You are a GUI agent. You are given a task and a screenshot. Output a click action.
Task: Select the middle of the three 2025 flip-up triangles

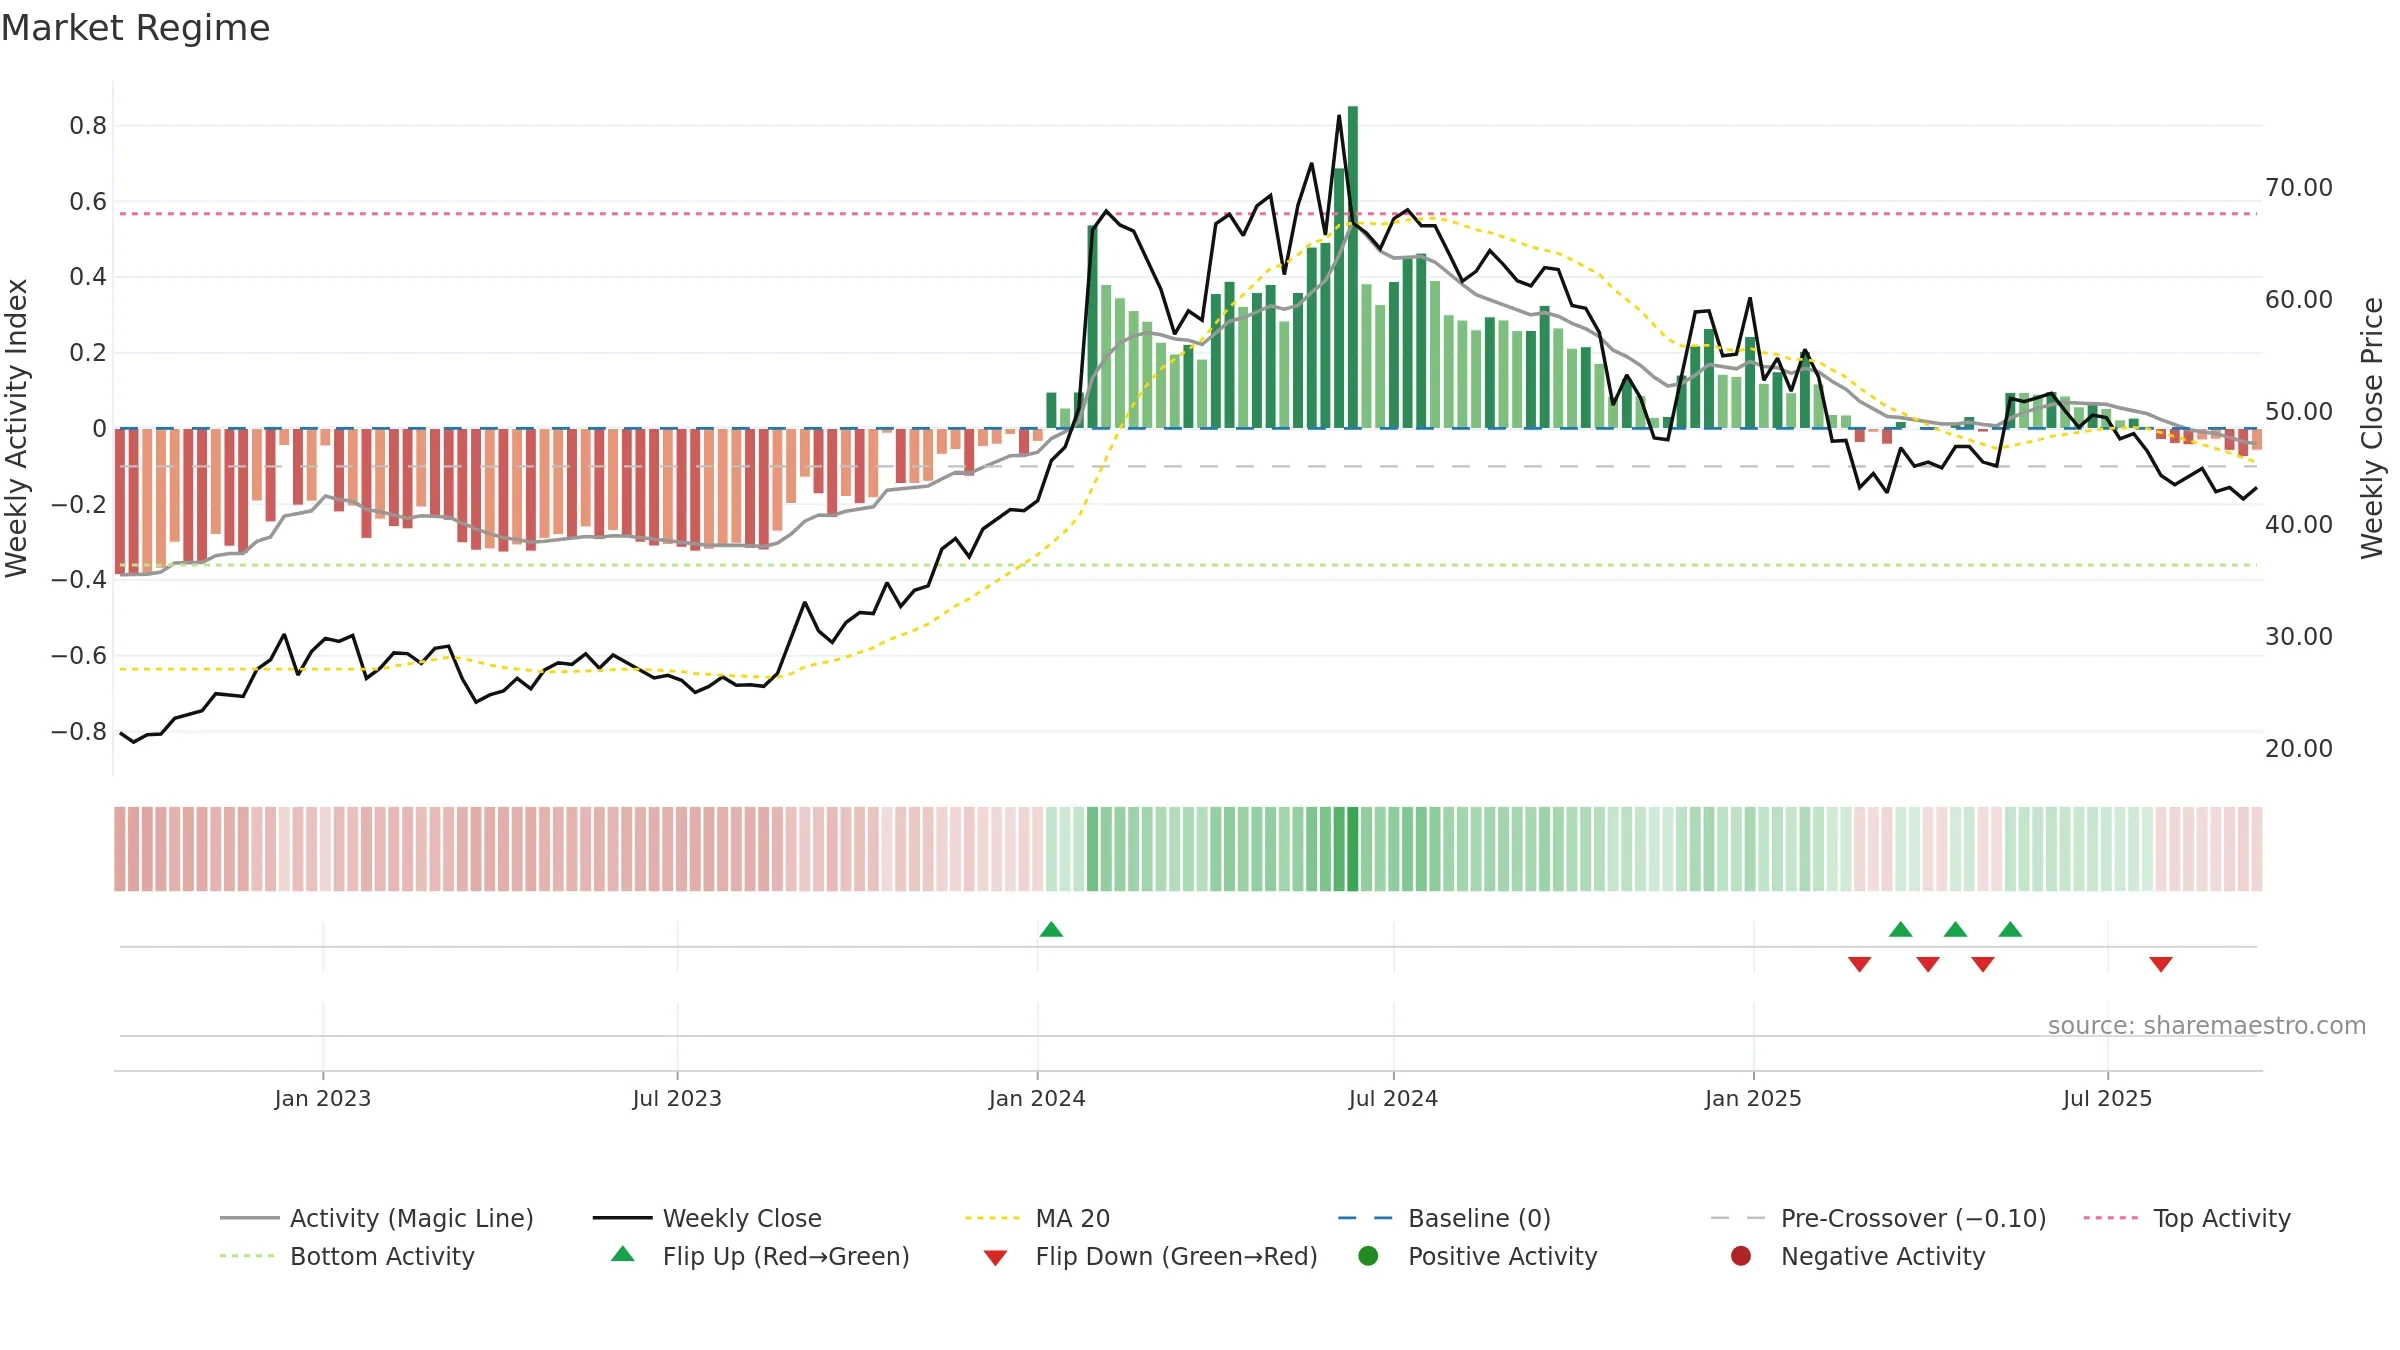[1956, 929]
